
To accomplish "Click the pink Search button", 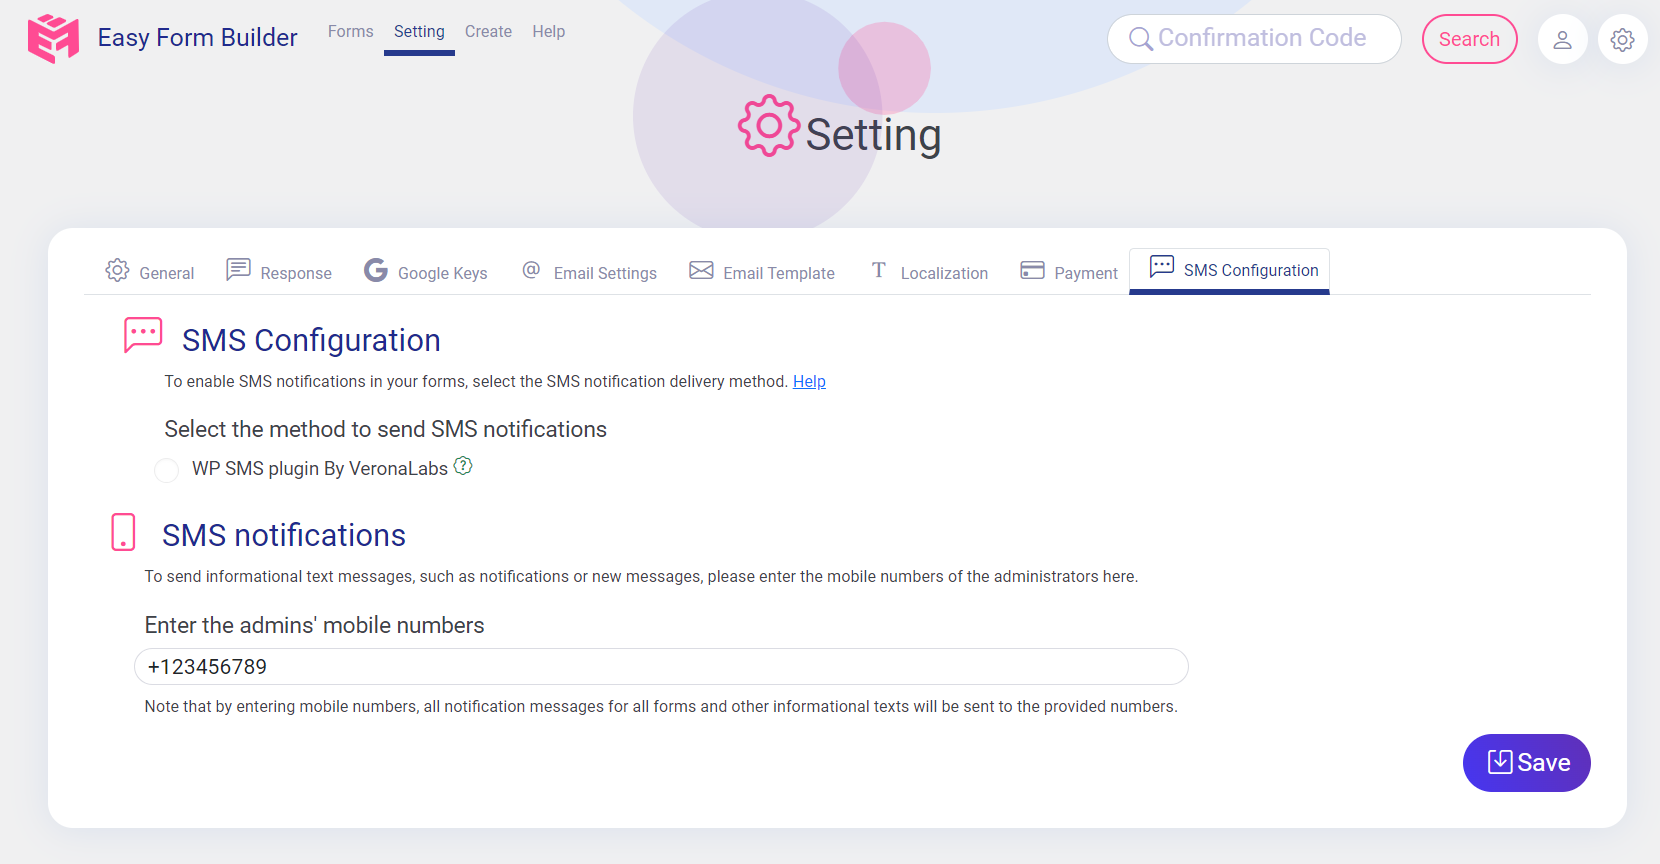I will (1469, 39).
